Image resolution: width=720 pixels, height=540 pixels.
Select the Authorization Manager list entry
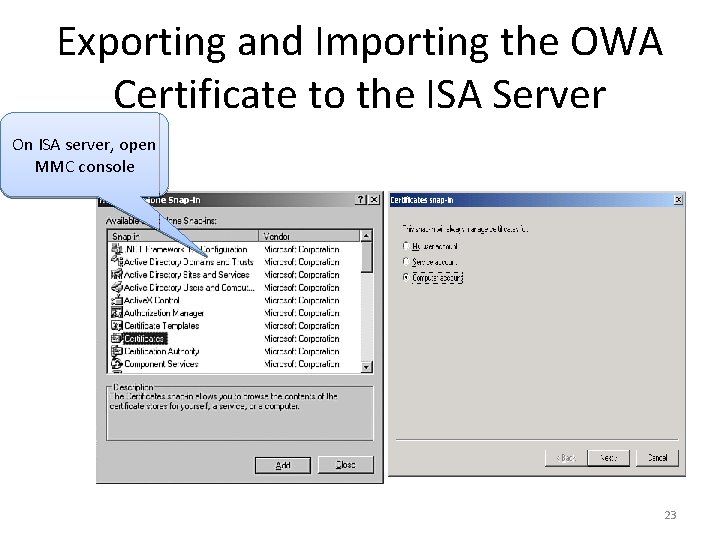click(x=164, y=313)
